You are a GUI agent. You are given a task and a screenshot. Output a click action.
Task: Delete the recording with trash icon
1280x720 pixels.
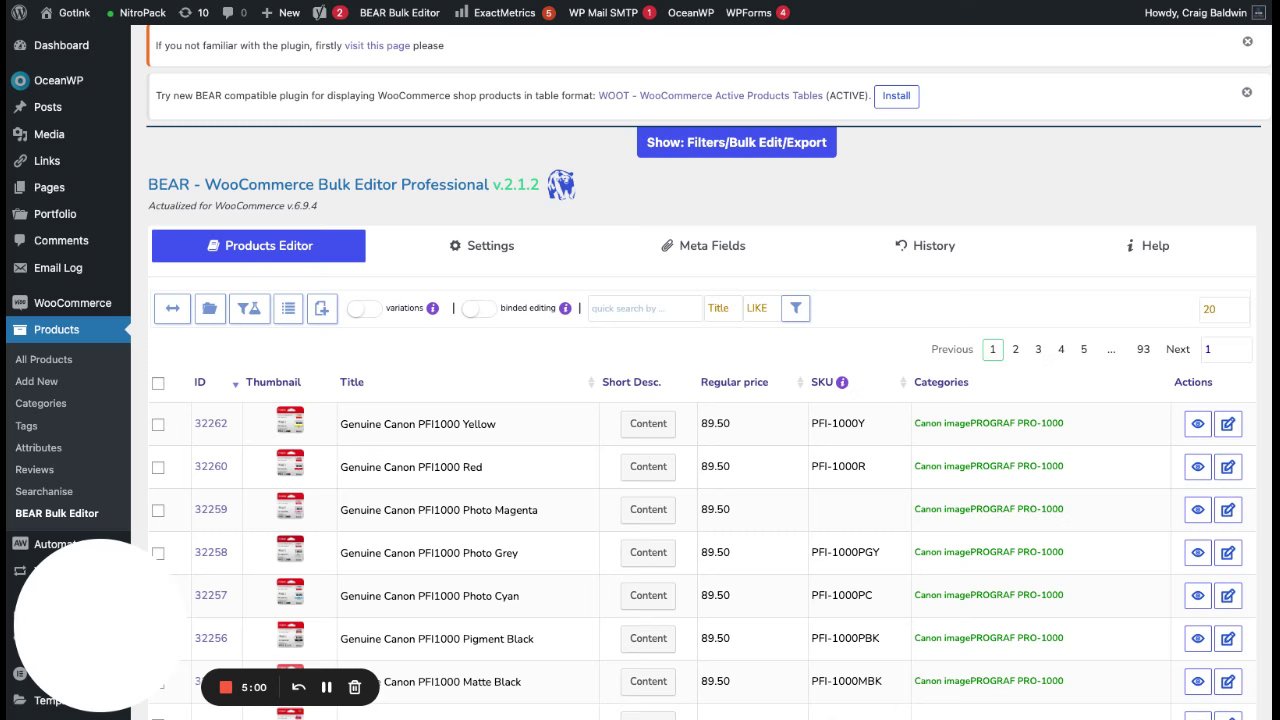[354, 687]
